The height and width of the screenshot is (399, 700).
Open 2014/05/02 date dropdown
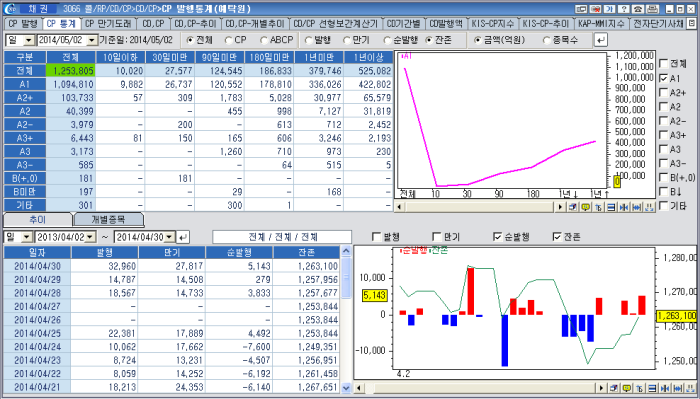[92, 40]
